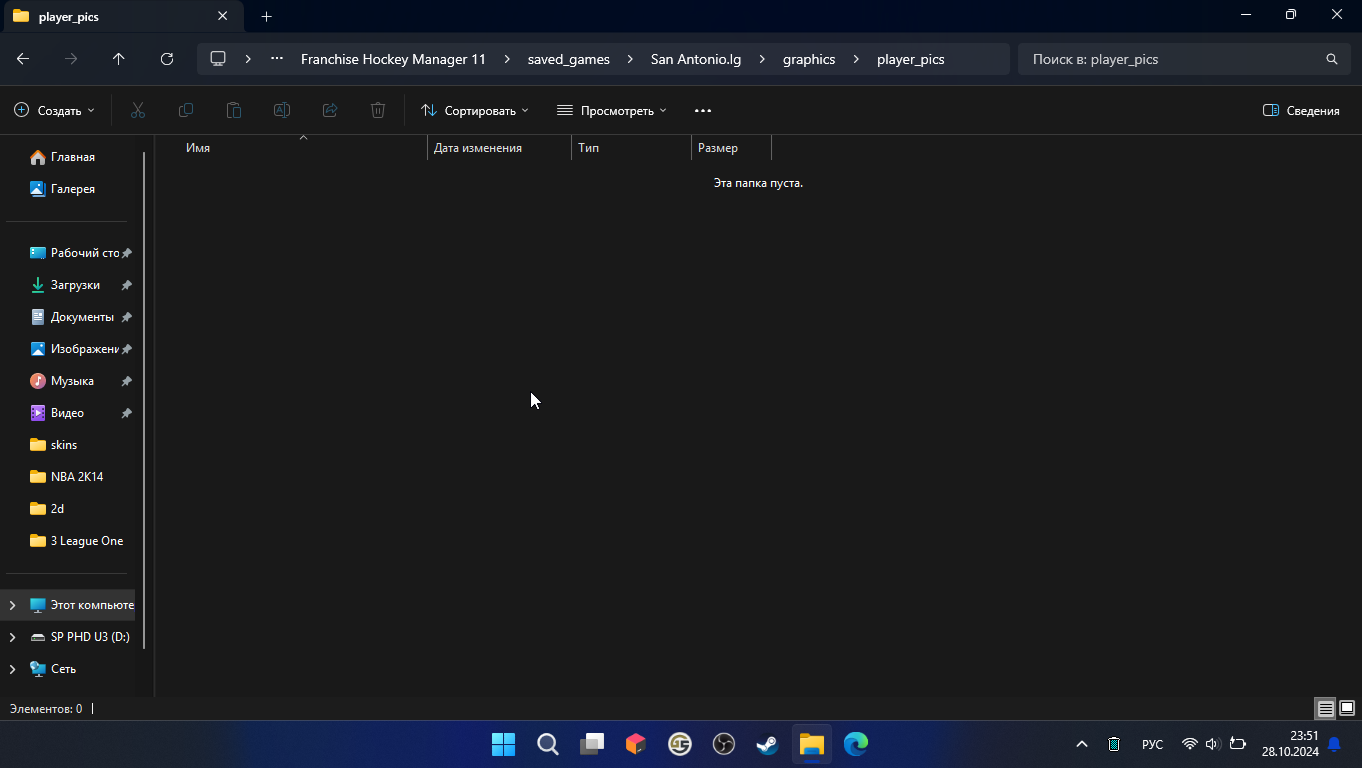Open OBS Studio from taskbar
Image resolution: width=1362 pixels, height=768 pixels.
pos(723,744)
